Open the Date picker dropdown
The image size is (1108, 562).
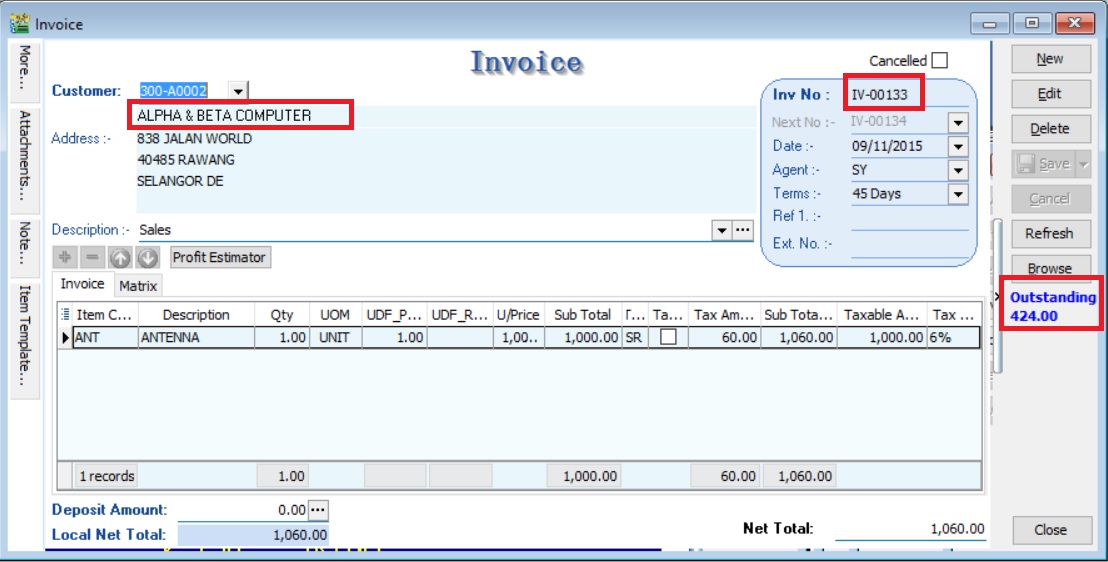point(958,147)
